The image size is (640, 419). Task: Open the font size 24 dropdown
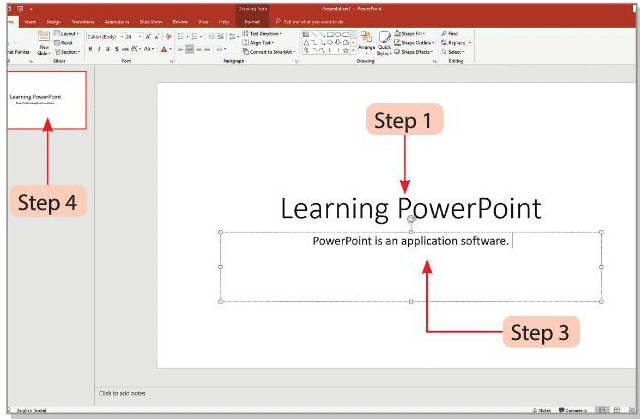pos(141,37)
